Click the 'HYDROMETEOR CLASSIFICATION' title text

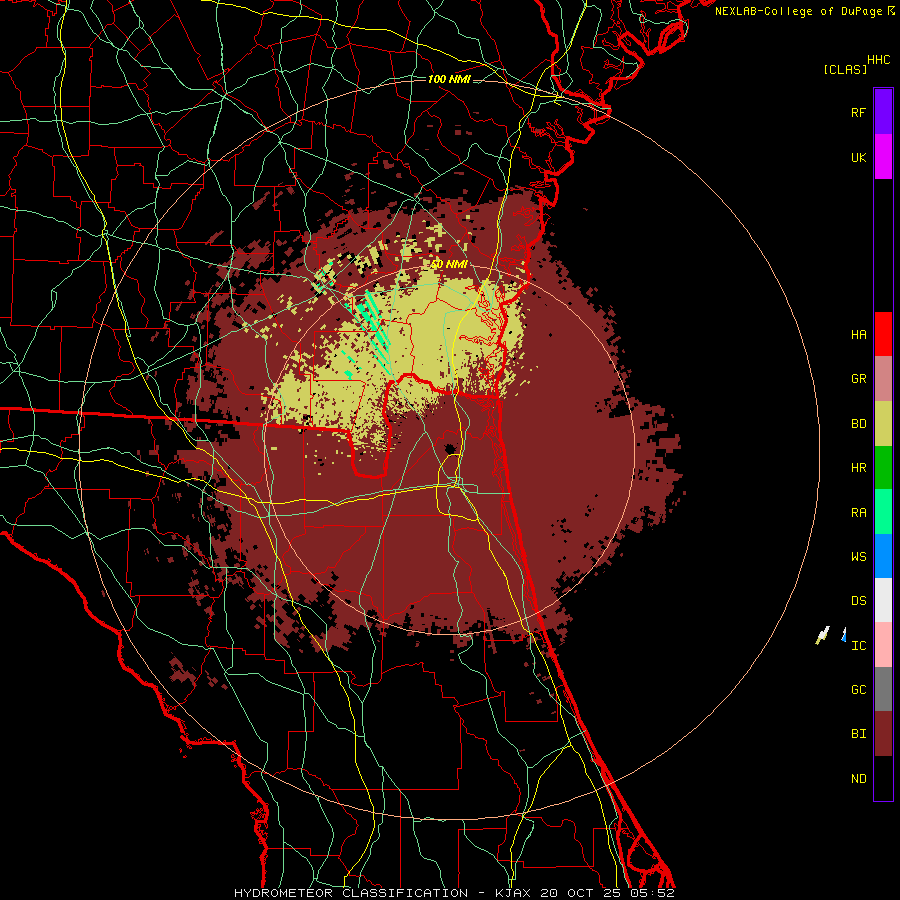tap(351, 893)
